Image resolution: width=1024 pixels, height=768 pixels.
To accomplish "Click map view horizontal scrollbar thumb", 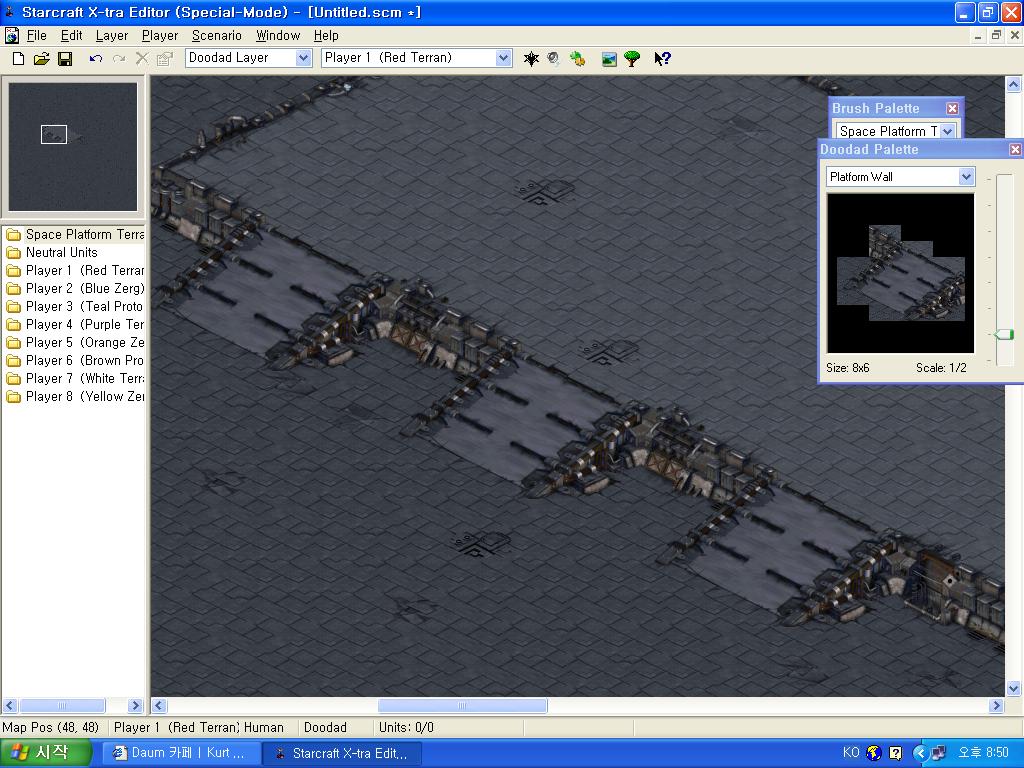I will pyautogui.click(x=462, y=705).
